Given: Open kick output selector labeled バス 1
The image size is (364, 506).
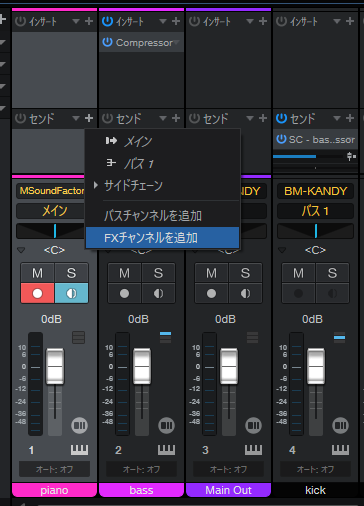Looking at the screenshot, I should click(x=315, y=211).
